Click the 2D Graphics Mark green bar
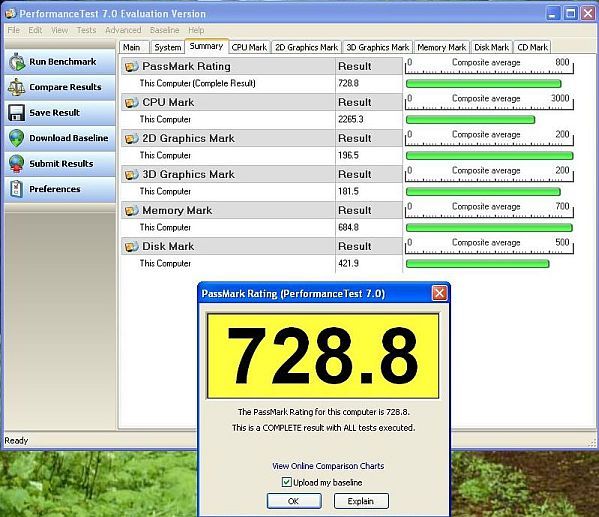 tap(489, 156)
